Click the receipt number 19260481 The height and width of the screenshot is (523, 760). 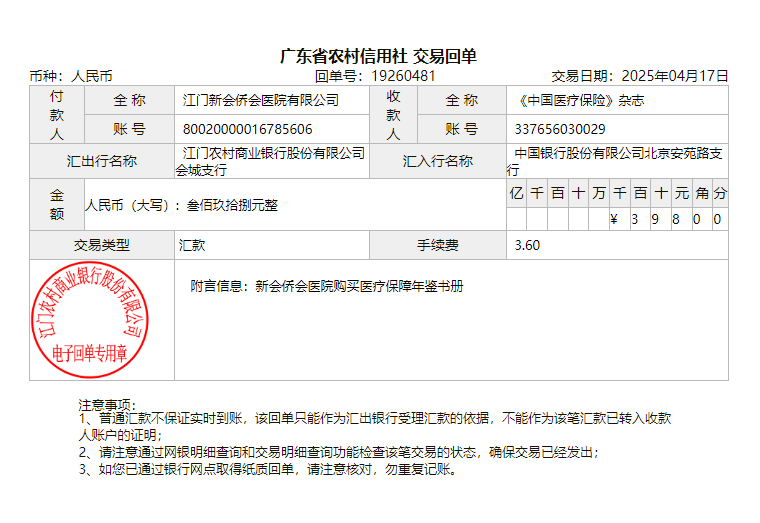pyautogui.click(x=403, y=76)
